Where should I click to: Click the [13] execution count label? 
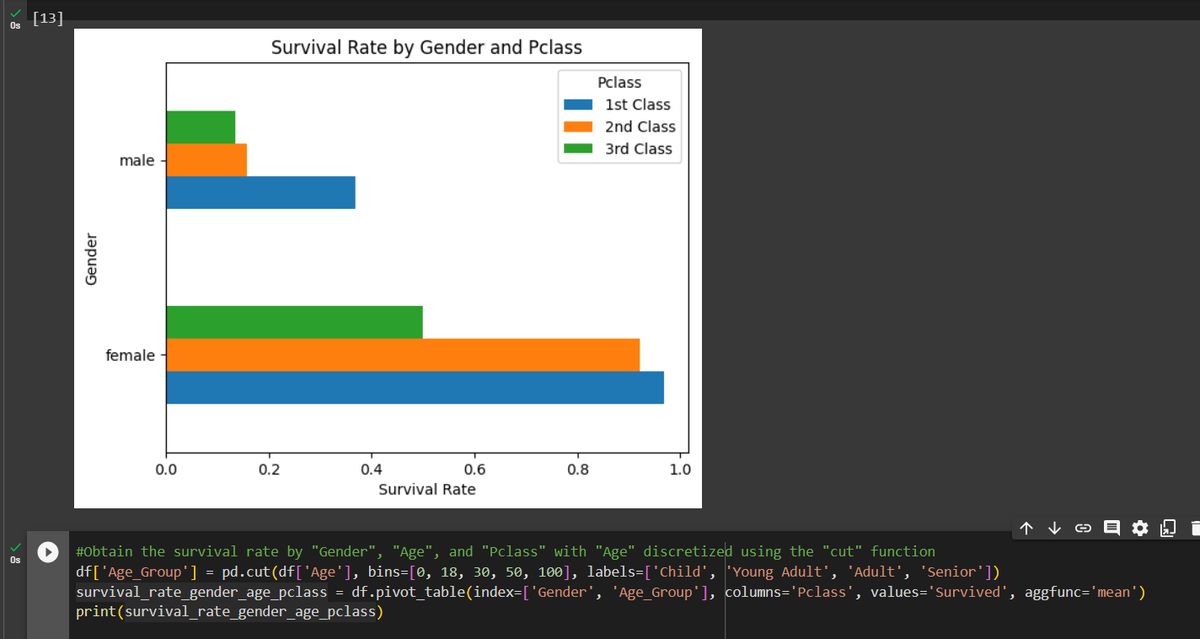[46, 17]
